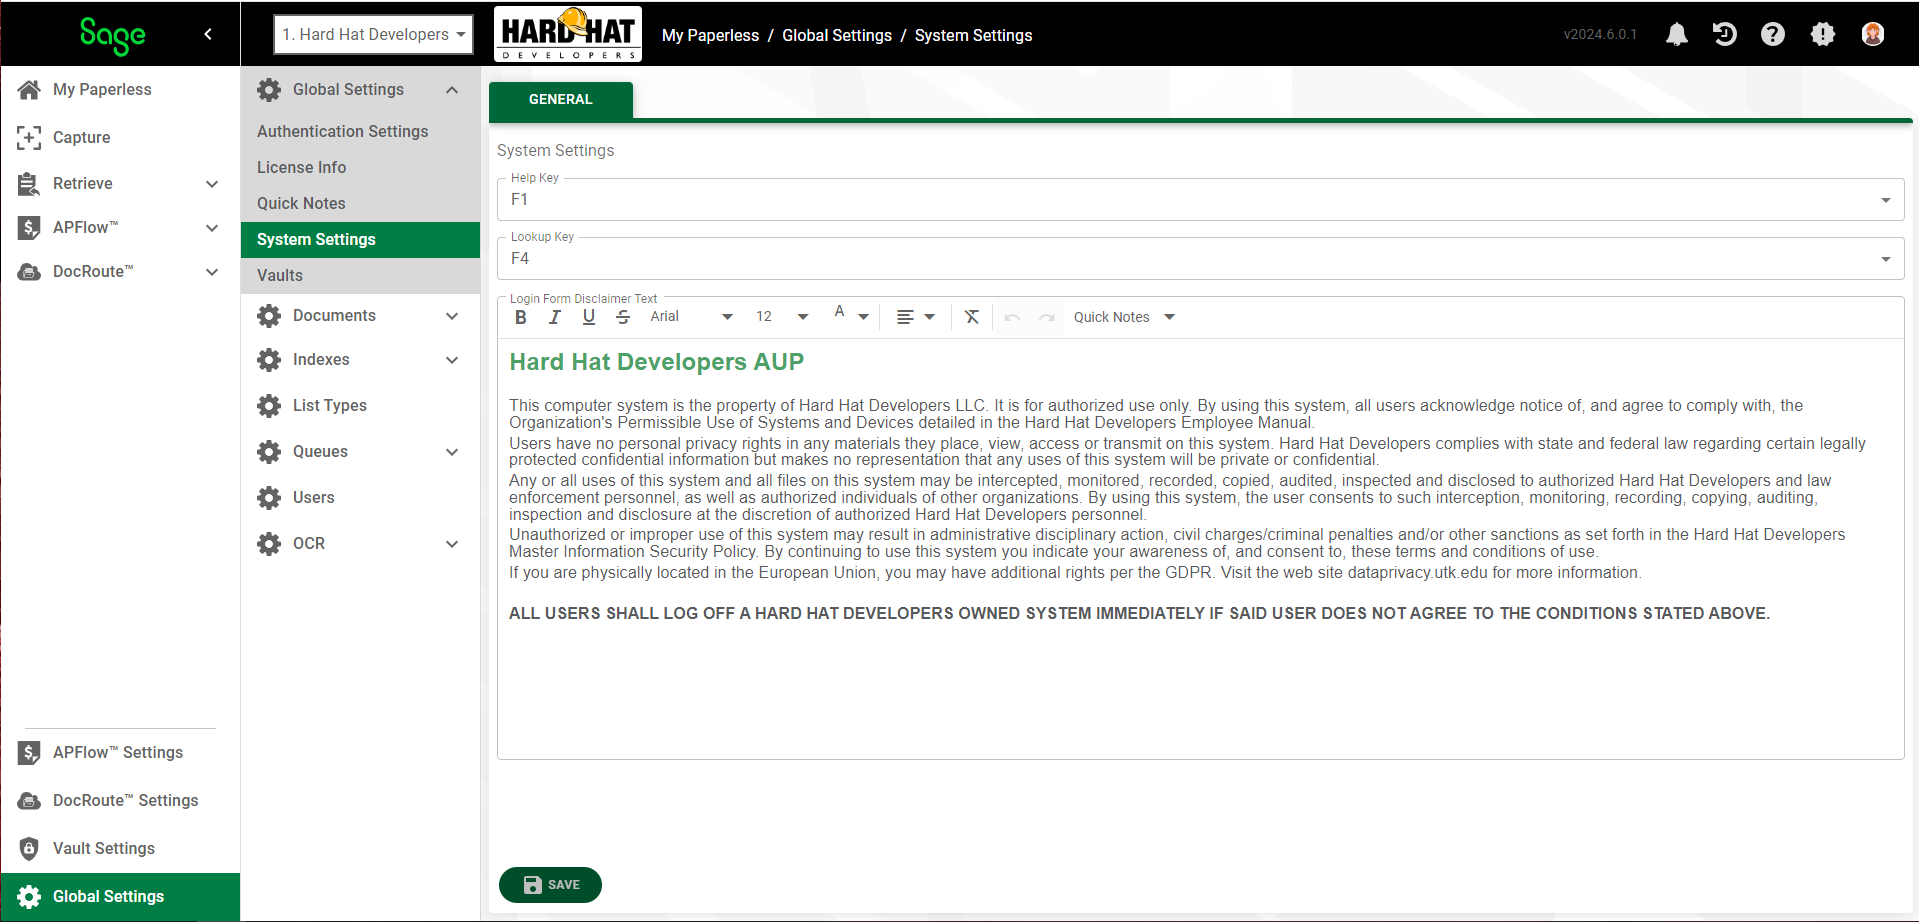Select Global Settings at sidebar bottom

pyautogui.click(x=120, y=897)
